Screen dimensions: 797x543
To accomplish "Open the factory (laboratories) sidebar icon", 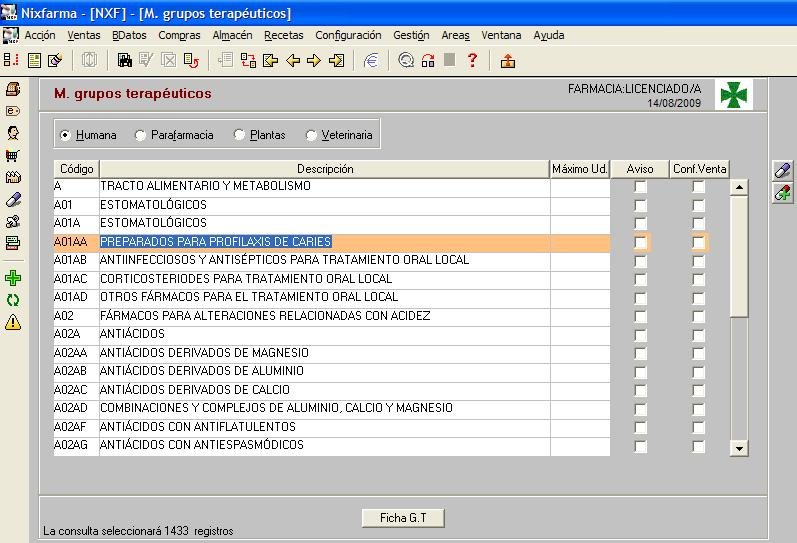I will 13,177.
